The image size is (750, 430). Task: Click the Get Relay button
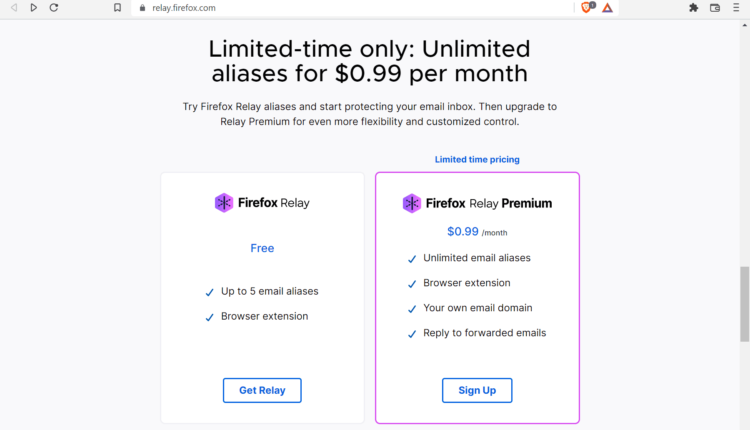pyautogui.click(x=262, y=390)
